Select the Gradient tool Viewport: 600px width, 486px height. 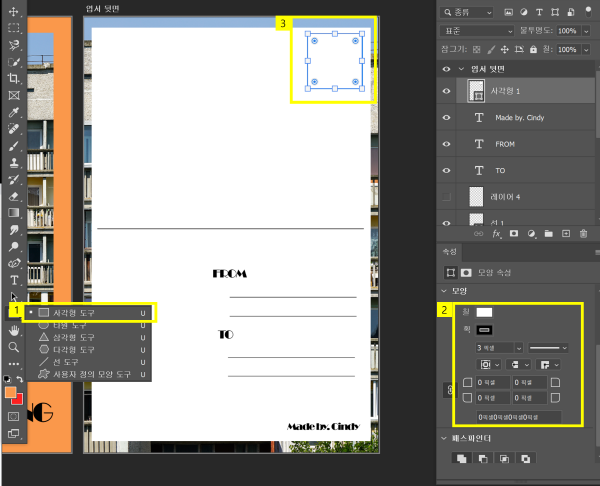[x=14, y=213]
